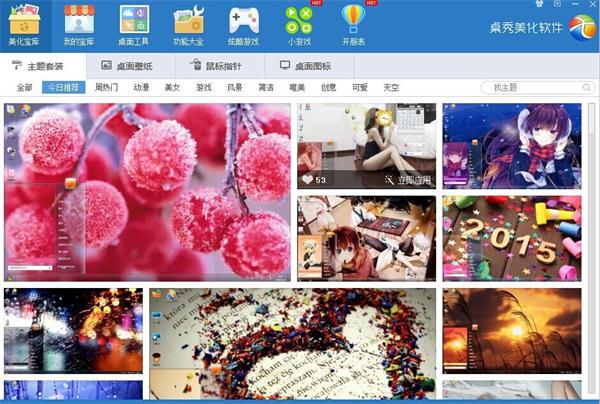Open the 功能大全 icon

point(188,19)
